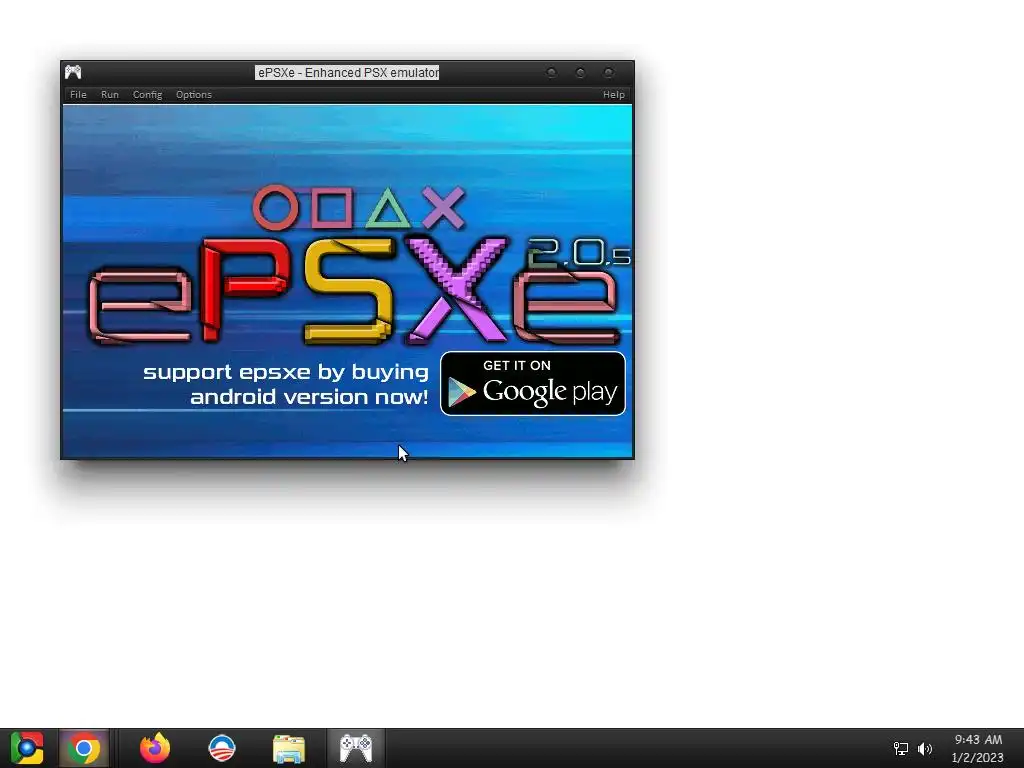This screenshot has height=768, width=1024.
Task: Open File Explorer from the taskbar
Action: pos(289,748)
